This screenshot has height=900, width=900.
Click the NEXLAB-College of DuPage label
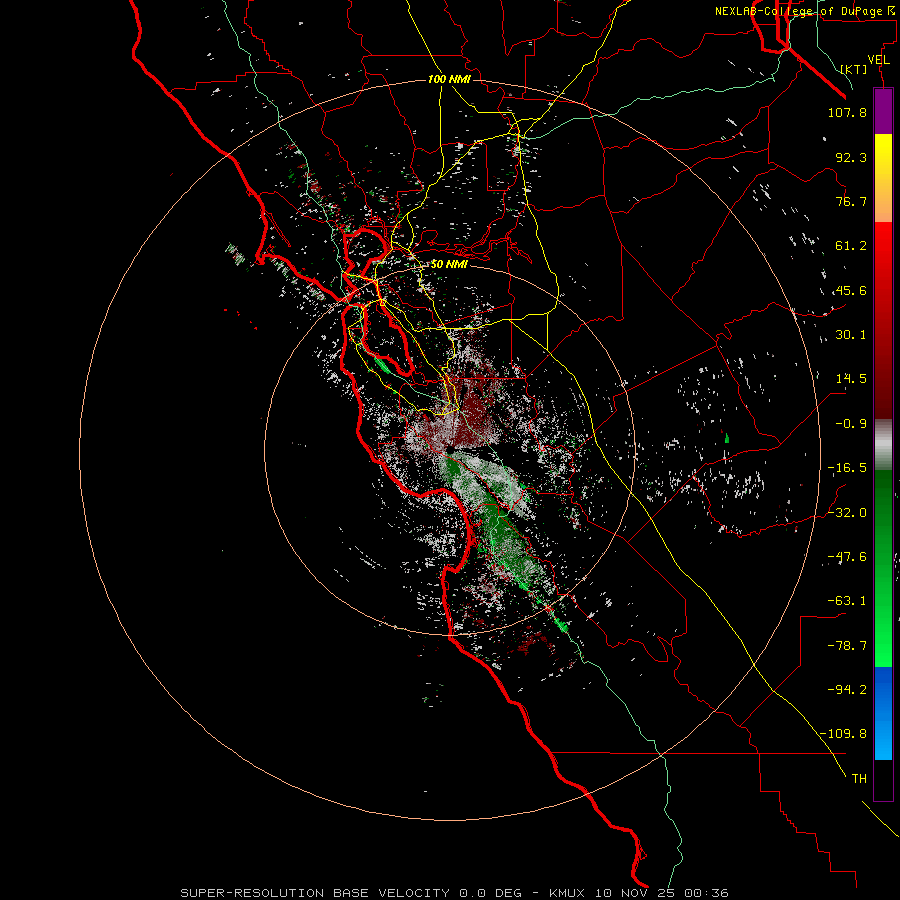point(804,11)
